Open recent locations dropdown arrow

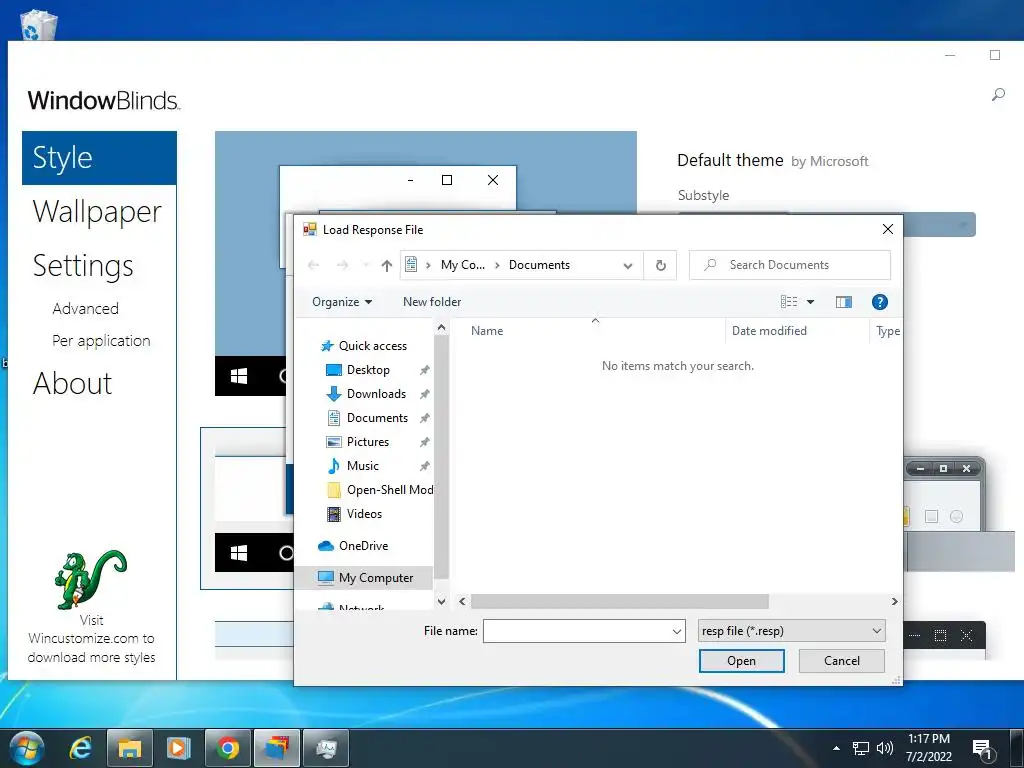[366, 265]
